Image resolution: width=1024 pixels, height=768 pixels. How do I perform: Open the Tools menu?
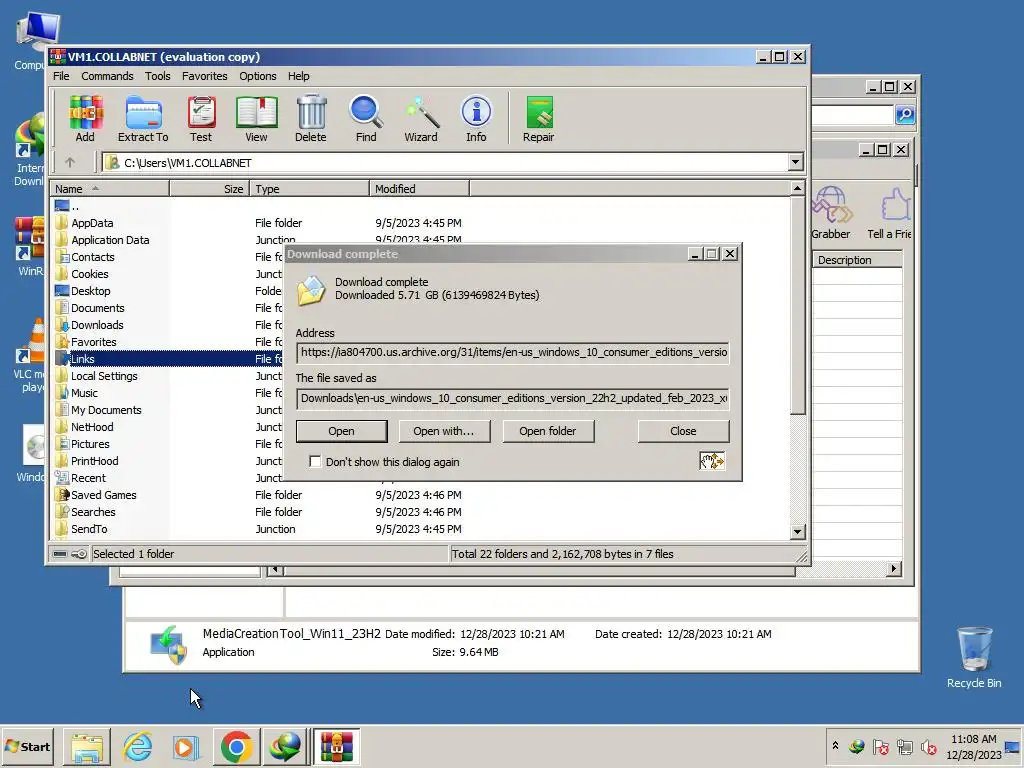(157, 76)
